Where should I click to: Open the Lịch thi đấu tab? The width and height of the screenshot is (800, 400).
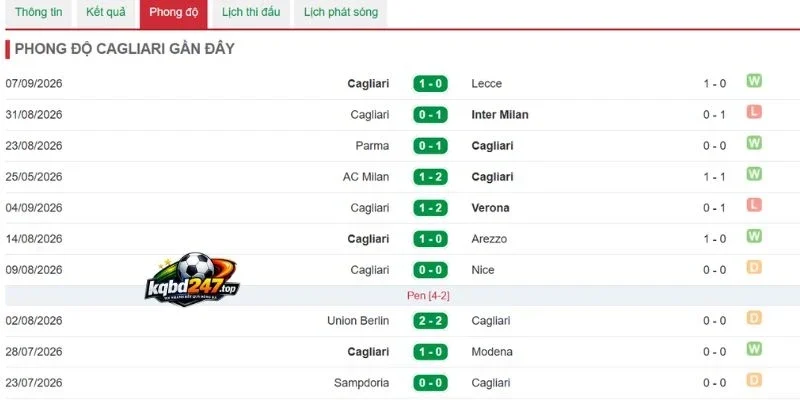(x=251, y=13)
